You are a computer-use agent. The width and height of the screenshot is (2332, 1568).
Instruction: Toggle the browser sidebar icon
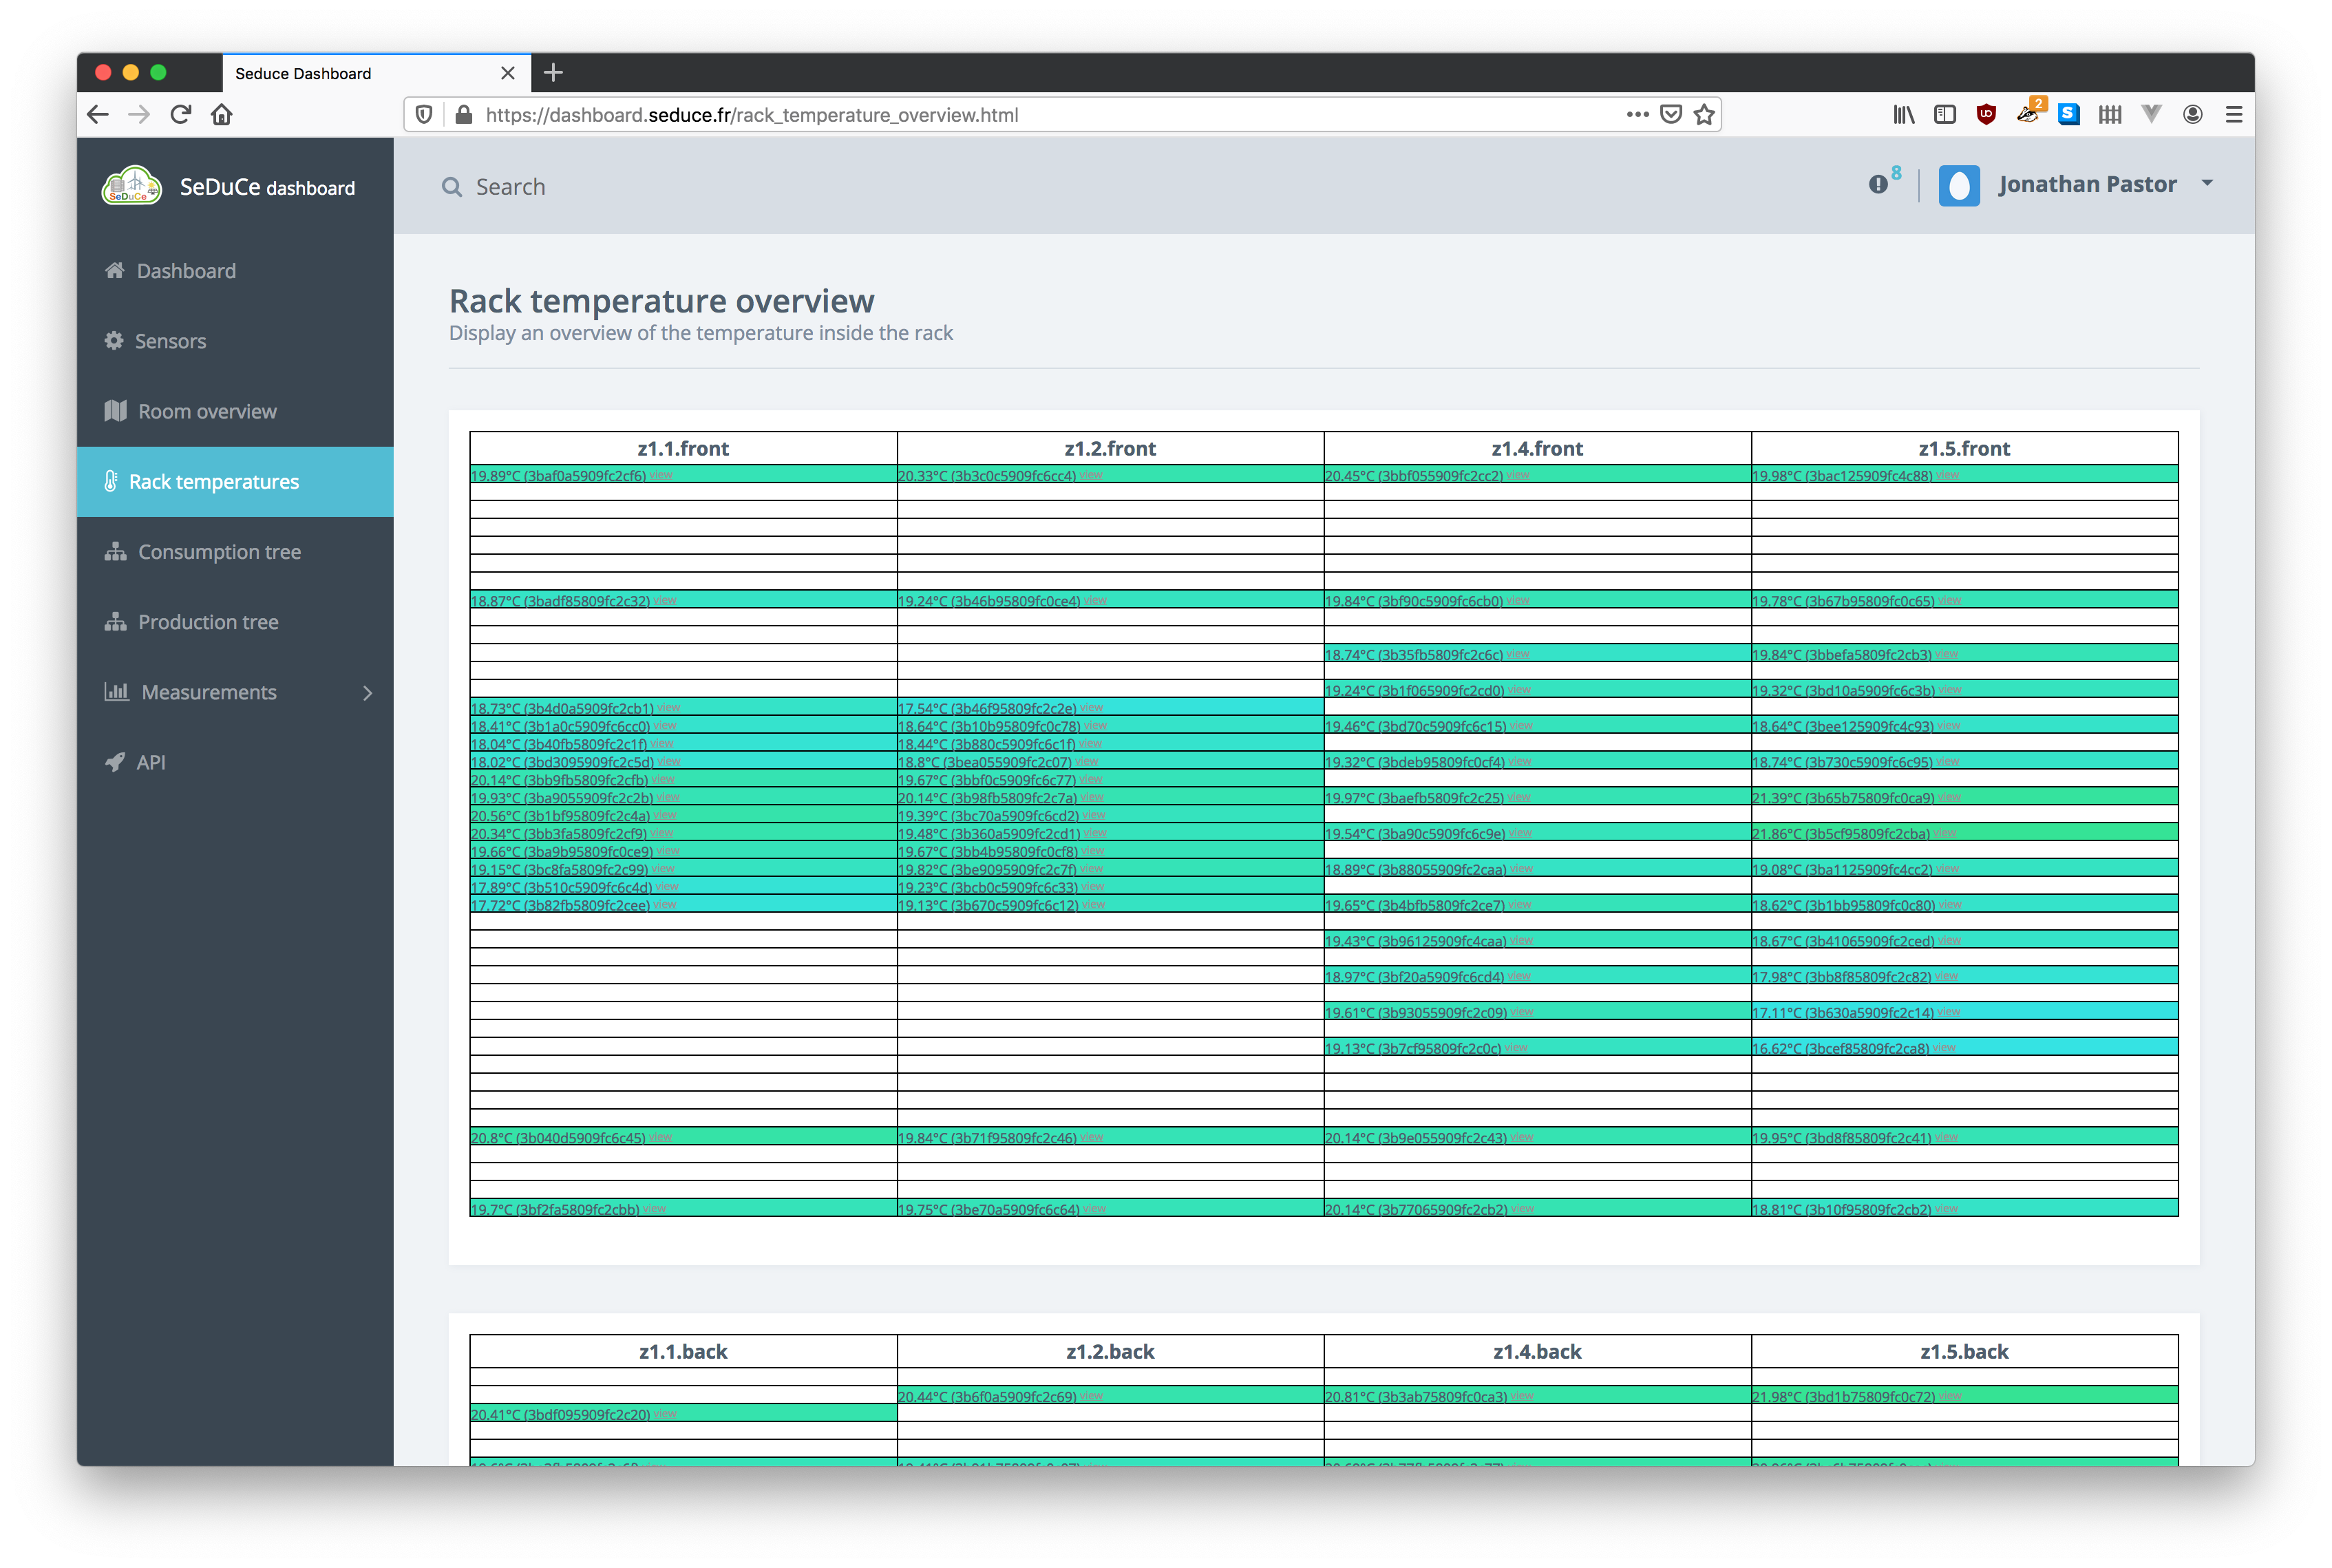(1944, 115)
